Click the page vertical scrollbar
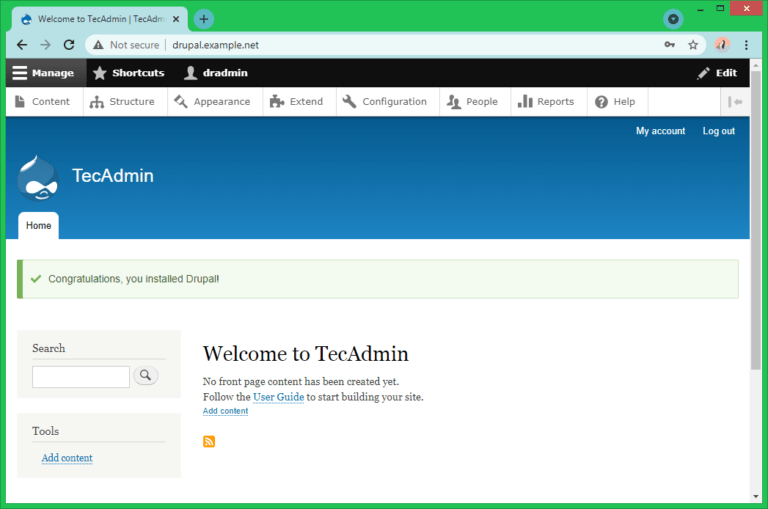Screen dimensions: 768x509 pos(756,250)
